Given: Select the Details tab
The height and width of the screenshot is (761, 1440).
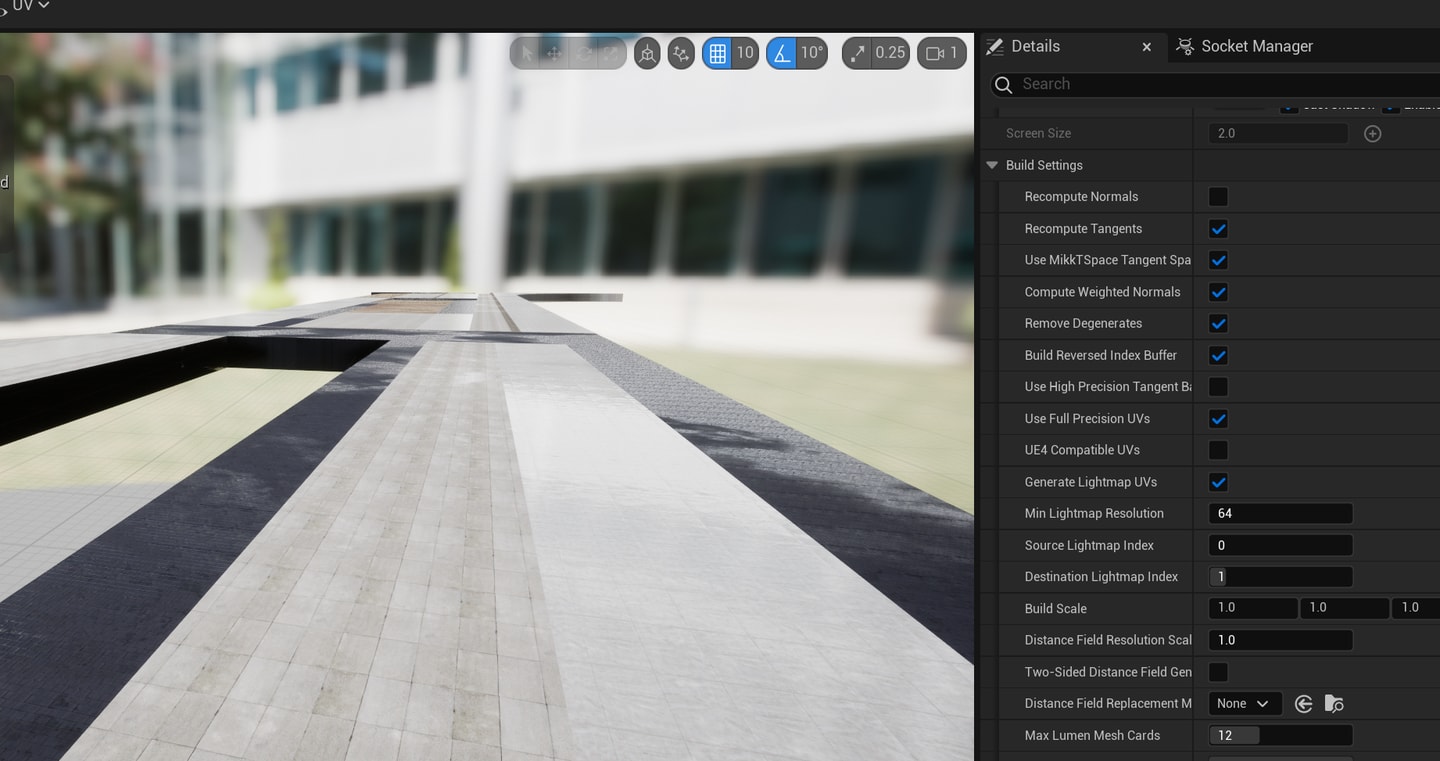Looking at the screenshot, I should pos(1035,46).
